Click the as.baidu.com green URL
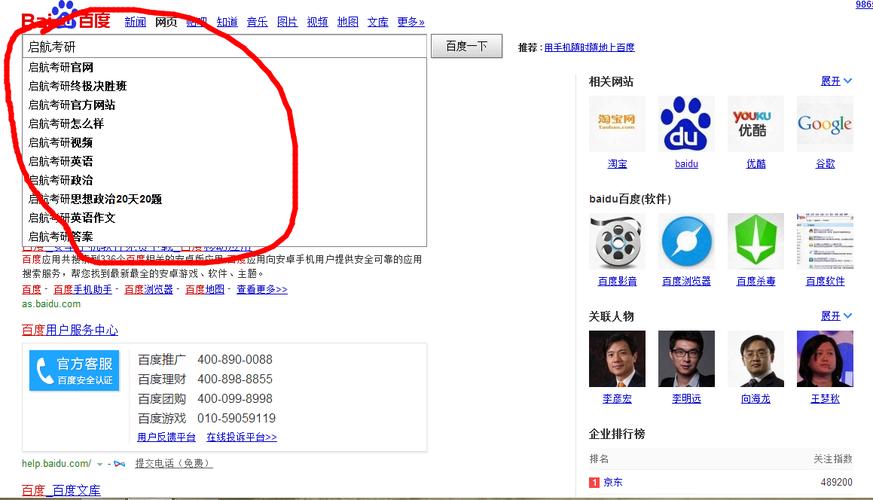 [x=51, y=304]
